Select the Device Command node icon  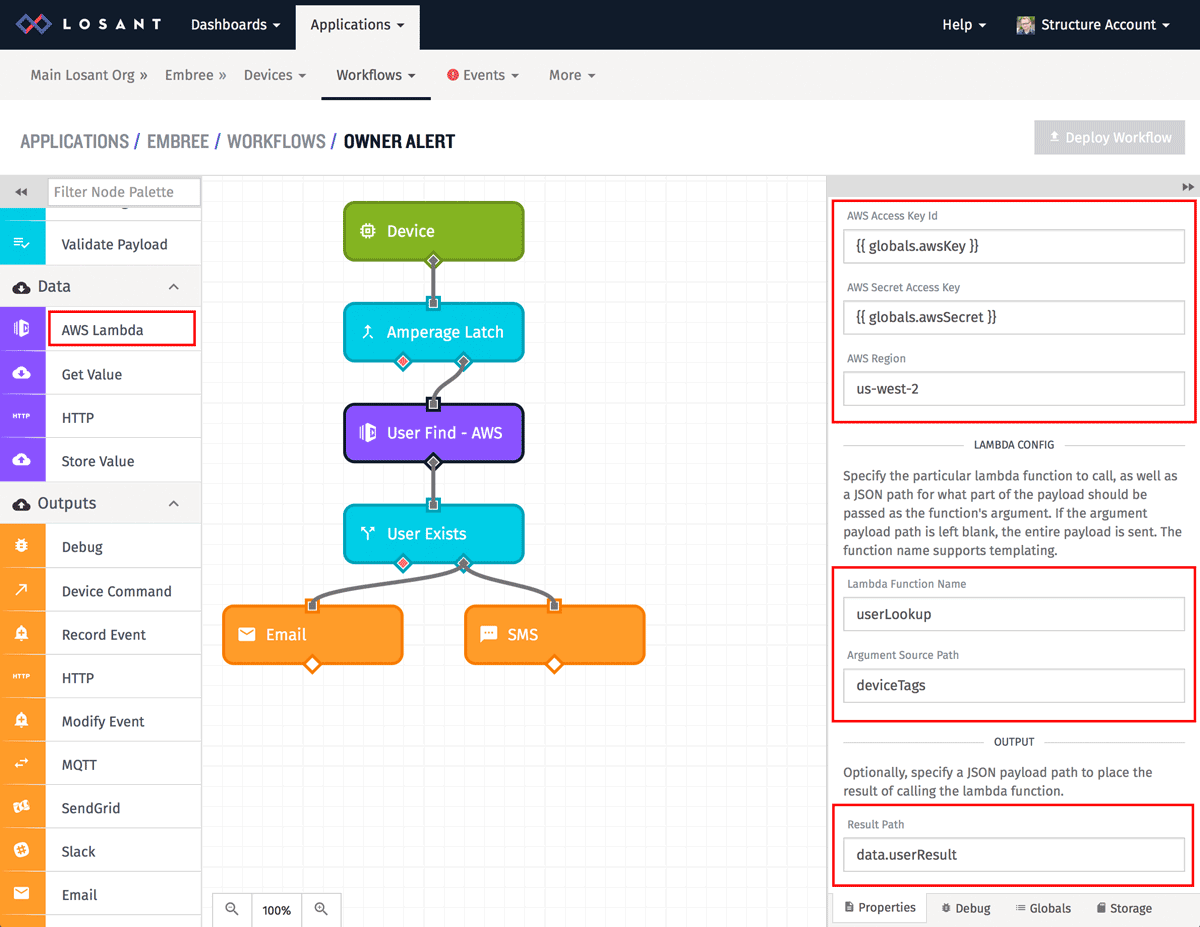coord(22,590)
